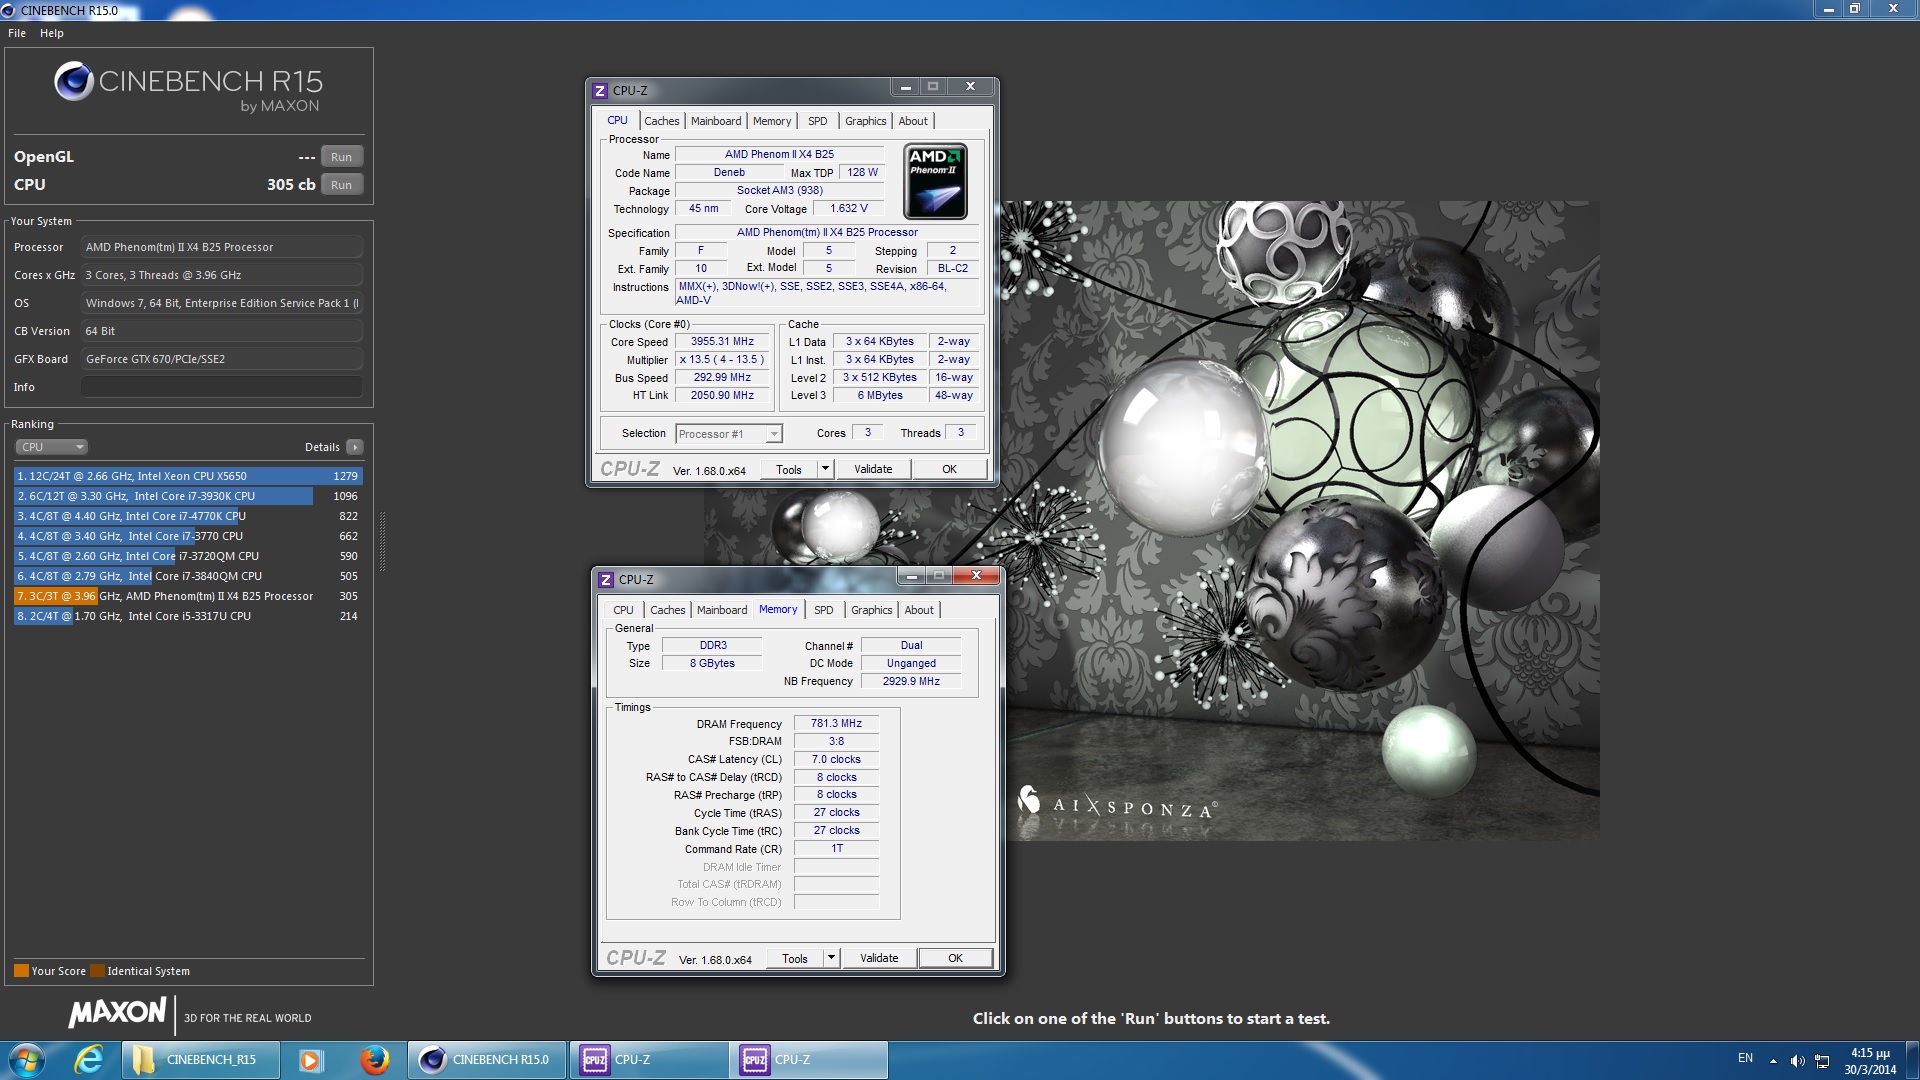Image resolution: width=1920 pixels, height=1080 pixels.
Task: Click Tools button in upper CPU-Z window
Action: [x=789, y=470]
